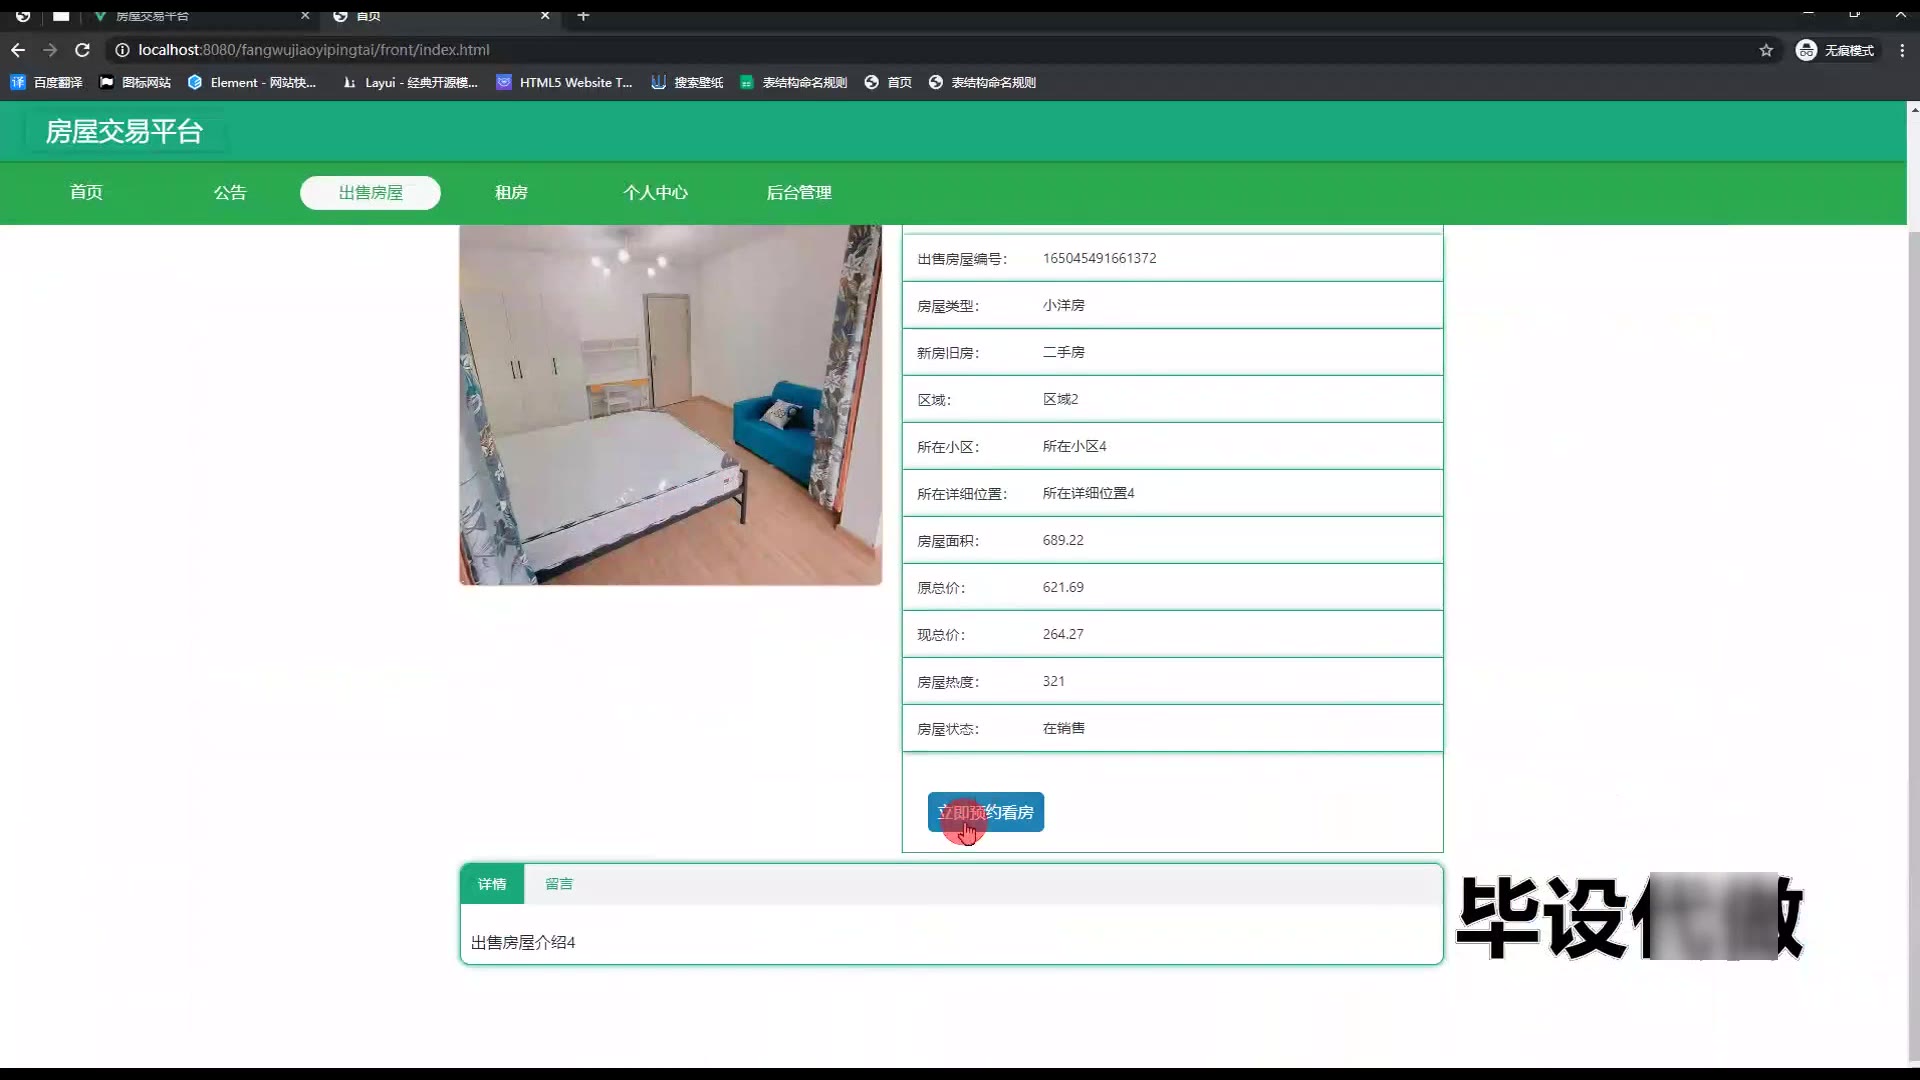Click the browser forward arrow
Screen dimensions: 1920x1080
click(x=50, y=50)
